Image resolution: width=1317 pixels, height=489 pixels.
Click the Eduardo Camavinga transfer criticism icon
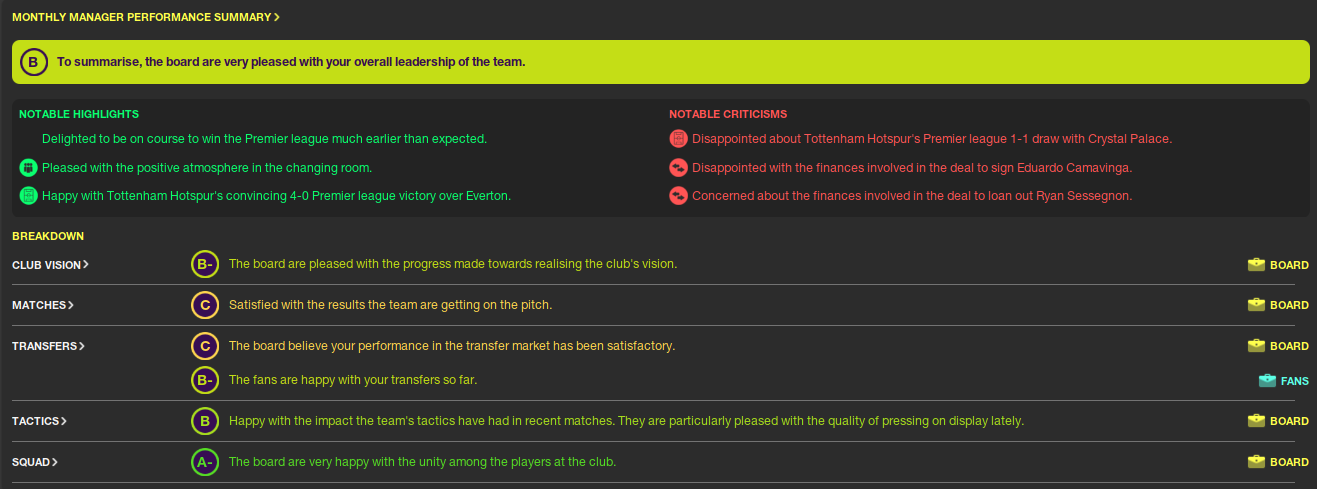click(x=678, y=168)
